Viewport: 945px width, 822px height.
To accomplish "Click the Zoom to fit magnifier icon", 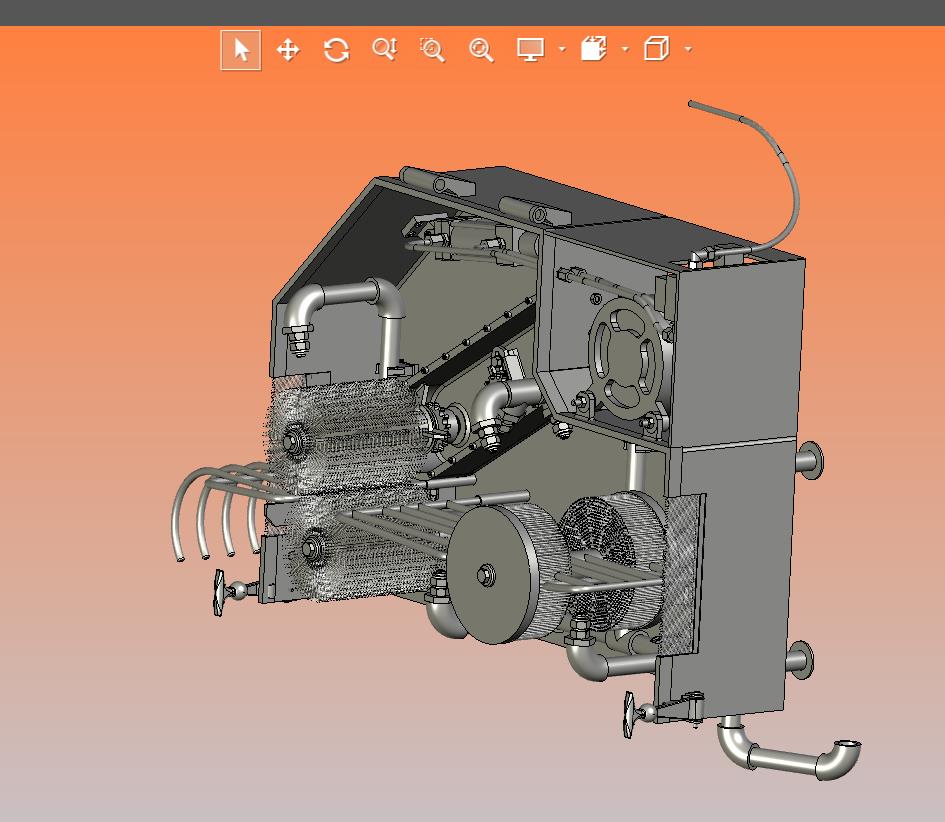I will tap(481, 50).
